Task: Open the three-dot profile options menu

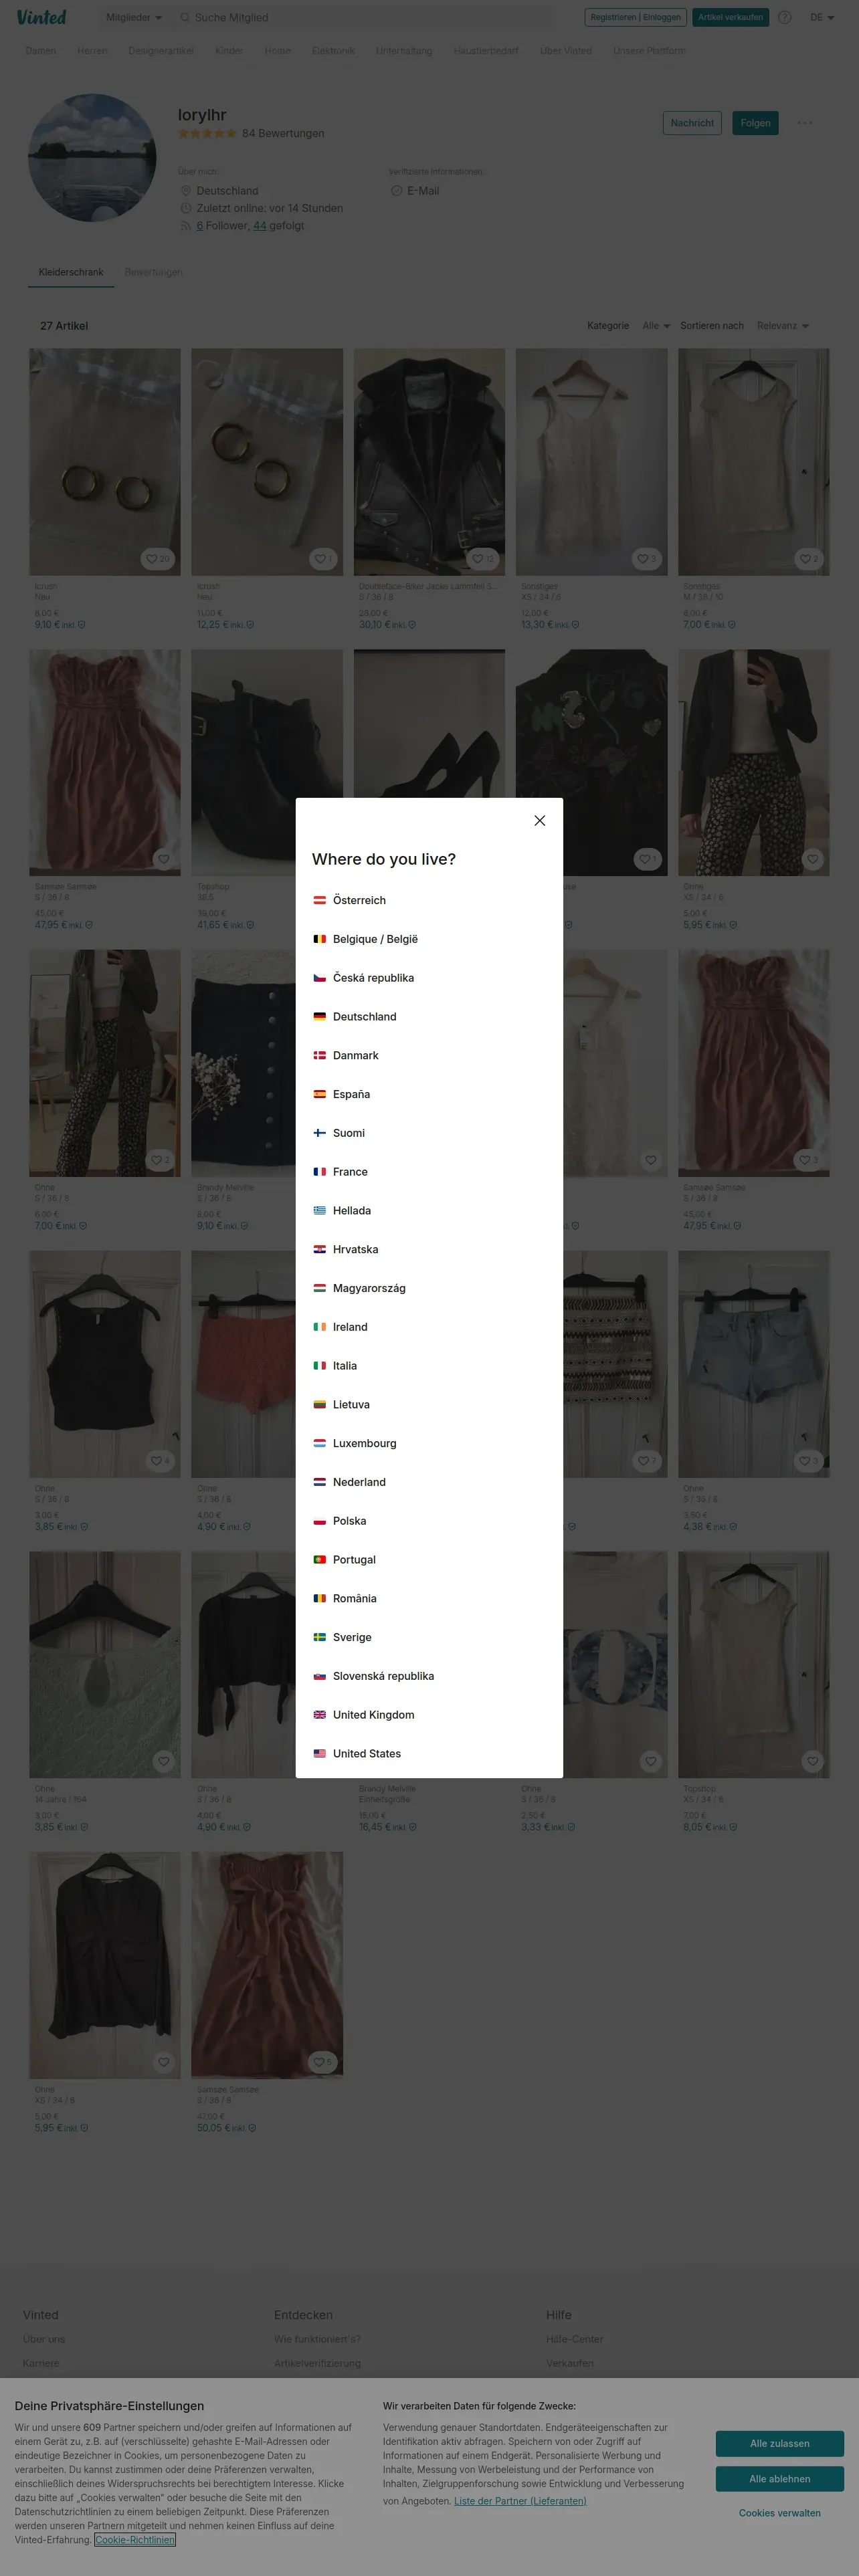Action: tap(805, 123)
